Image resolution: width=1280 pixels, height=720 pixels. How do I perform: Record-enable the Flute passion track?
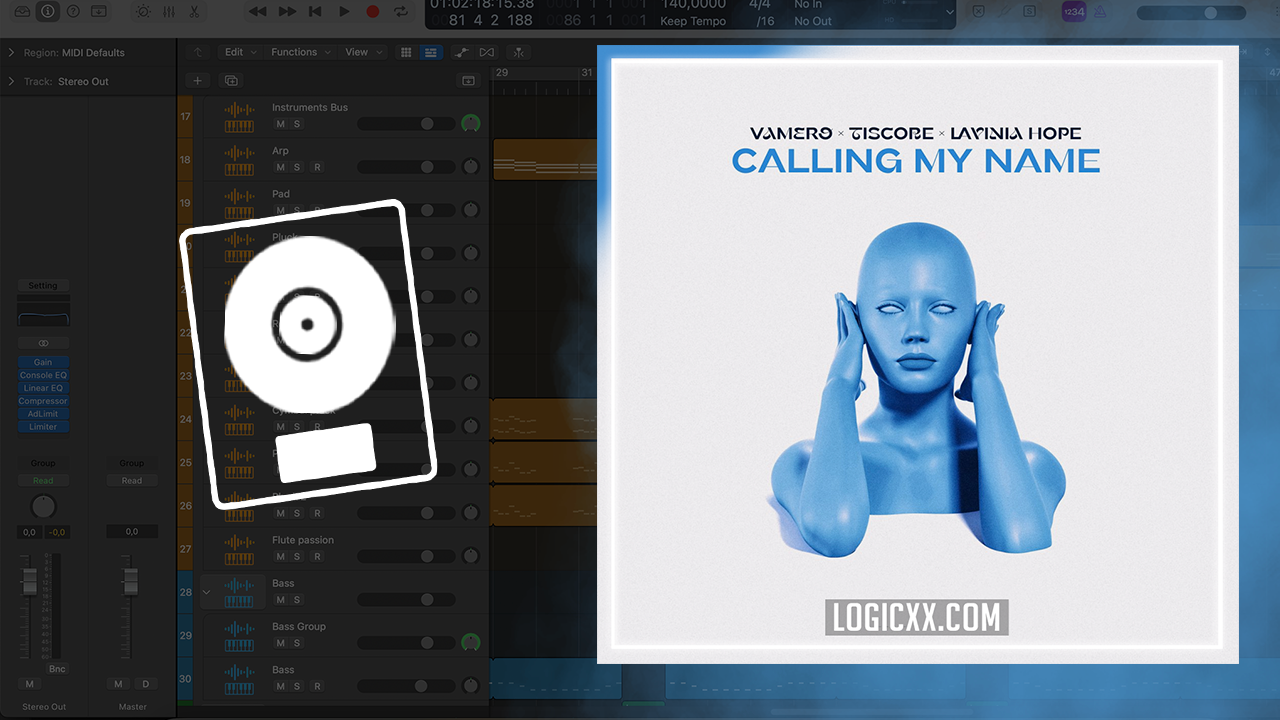pyautogui.click(x=317, y=556)
